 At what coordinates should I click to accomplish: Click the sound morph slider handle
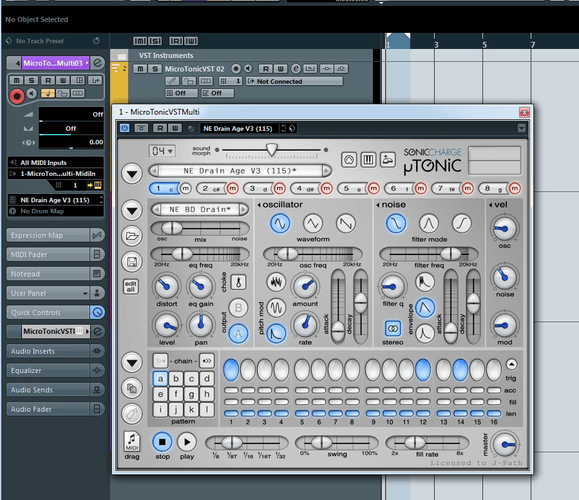click(272, 150)
